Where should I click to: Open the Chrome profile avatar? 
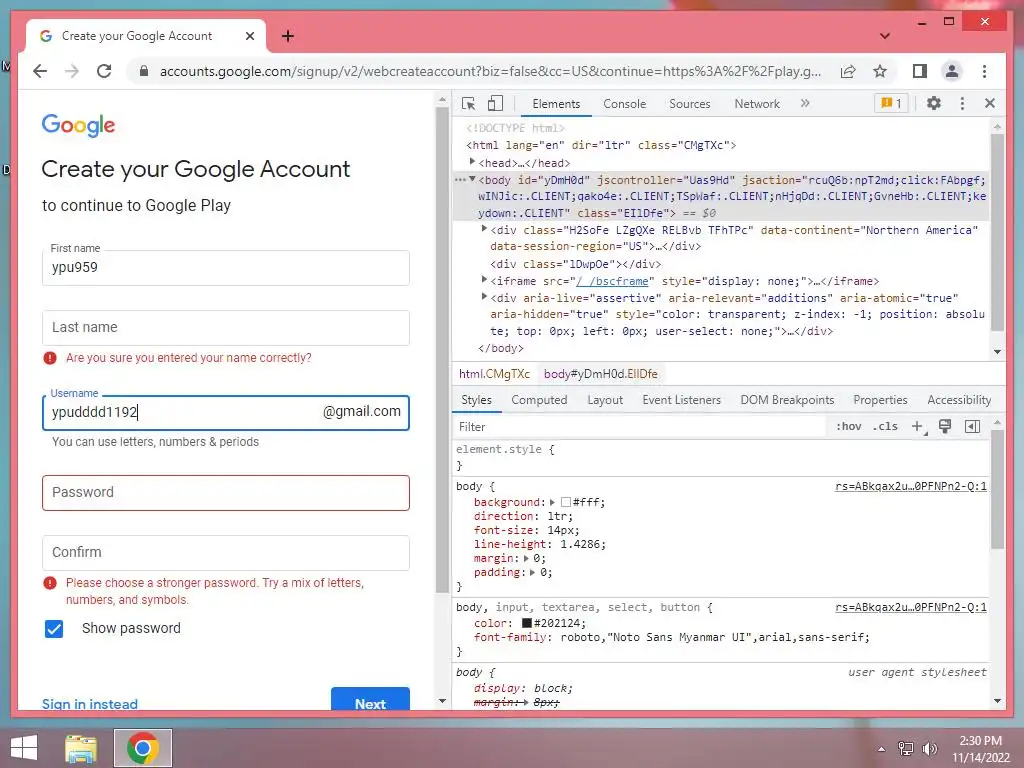pyautogui.click(x=952, y=71)
